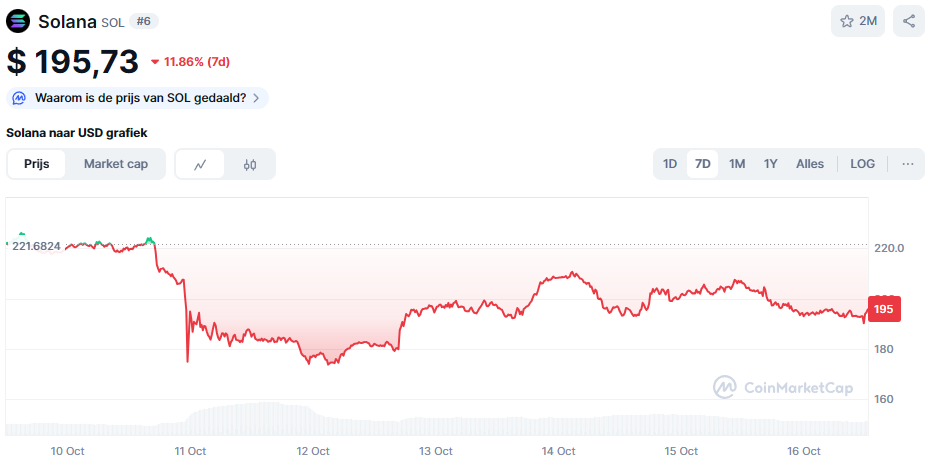Switch to candlestick chart view

click(250, 164)
